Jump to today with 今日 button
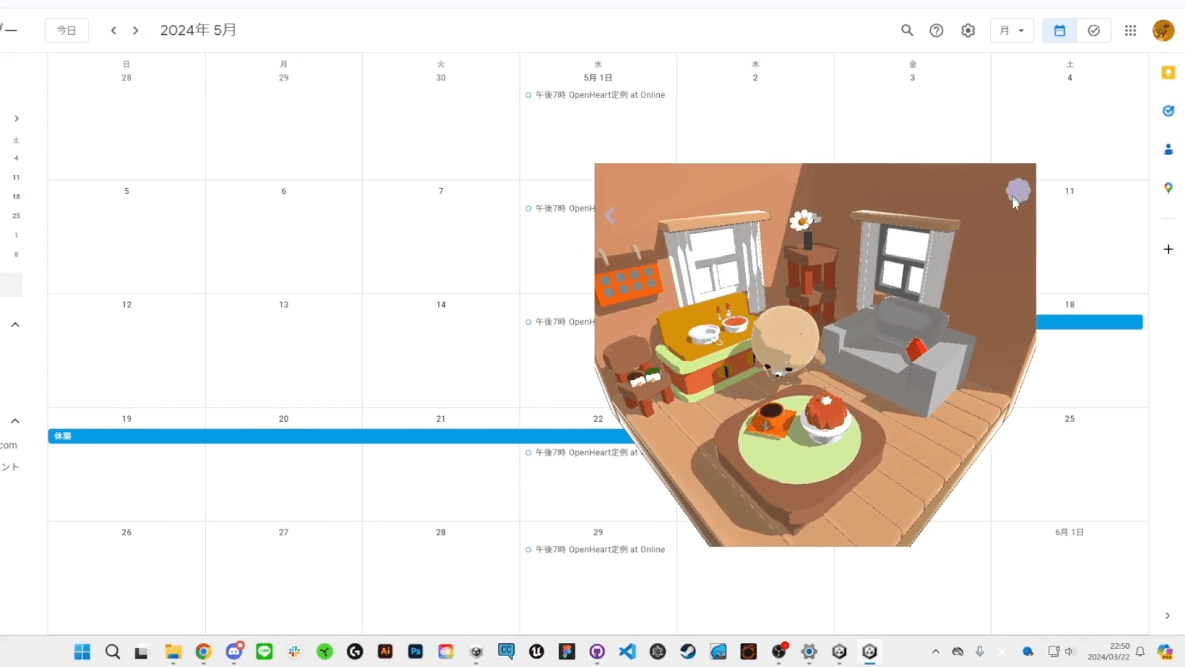The image size is (1185, 667). click(x=67, y=30)
